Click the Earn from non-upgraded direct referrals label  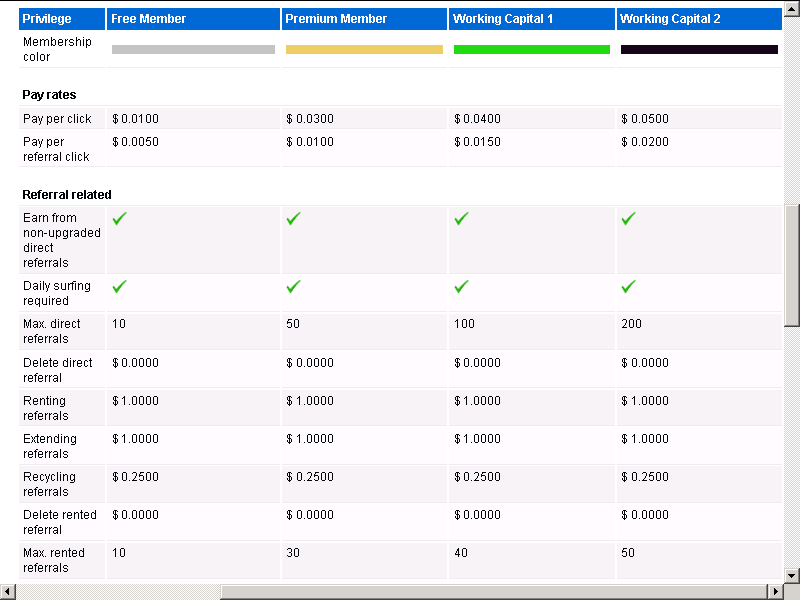click(62, 240)
